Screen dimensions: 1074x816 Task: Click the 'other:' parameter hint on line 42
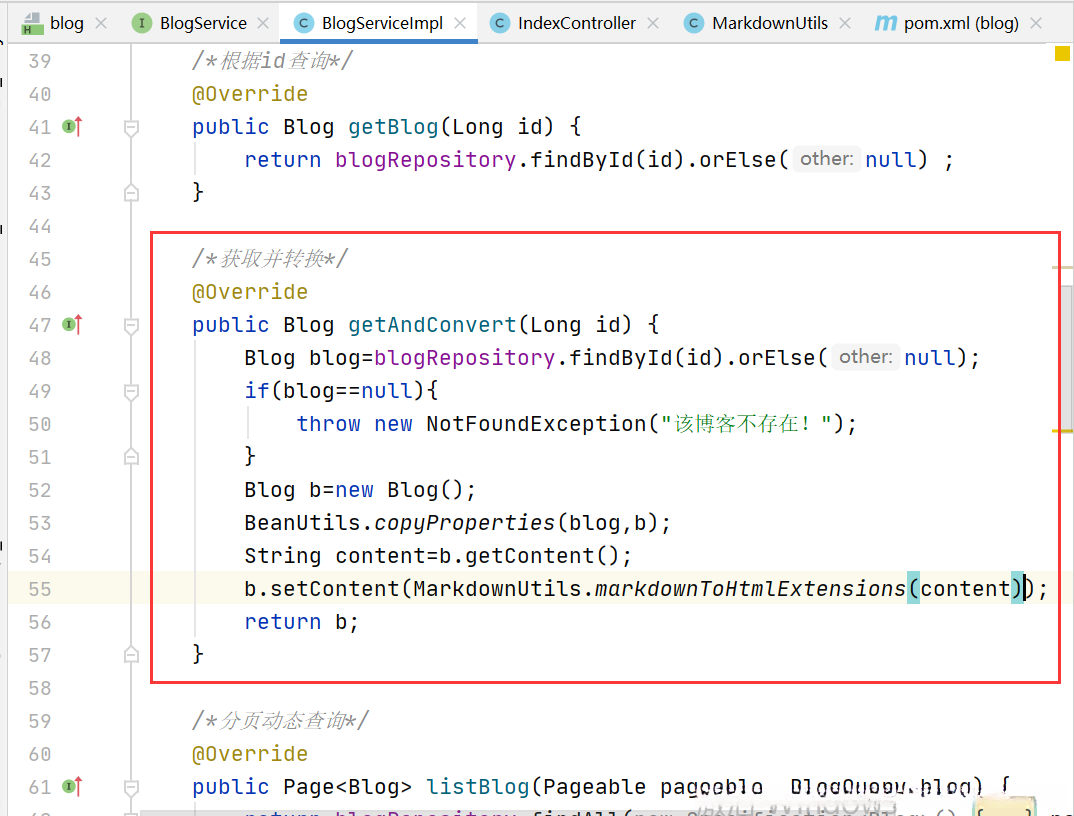click(x=827, y=159)
